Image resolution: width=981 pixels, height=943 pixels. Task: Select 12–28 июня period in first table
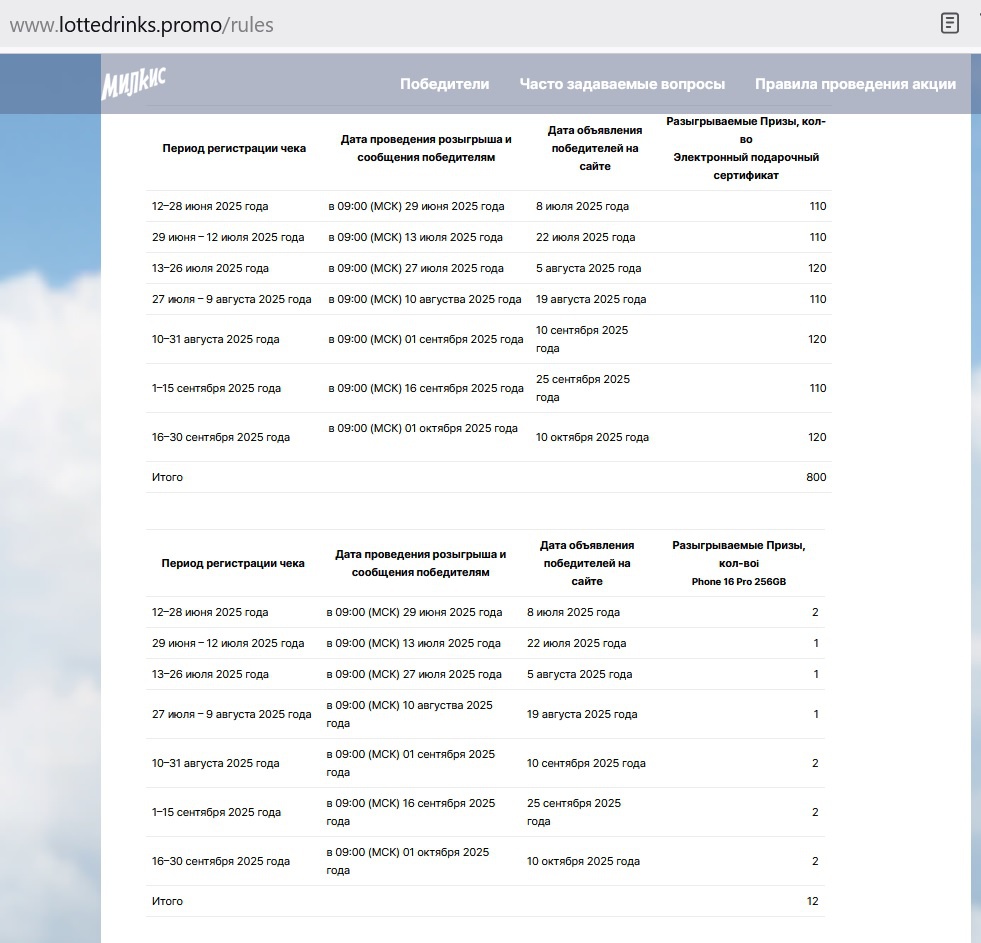210,206
